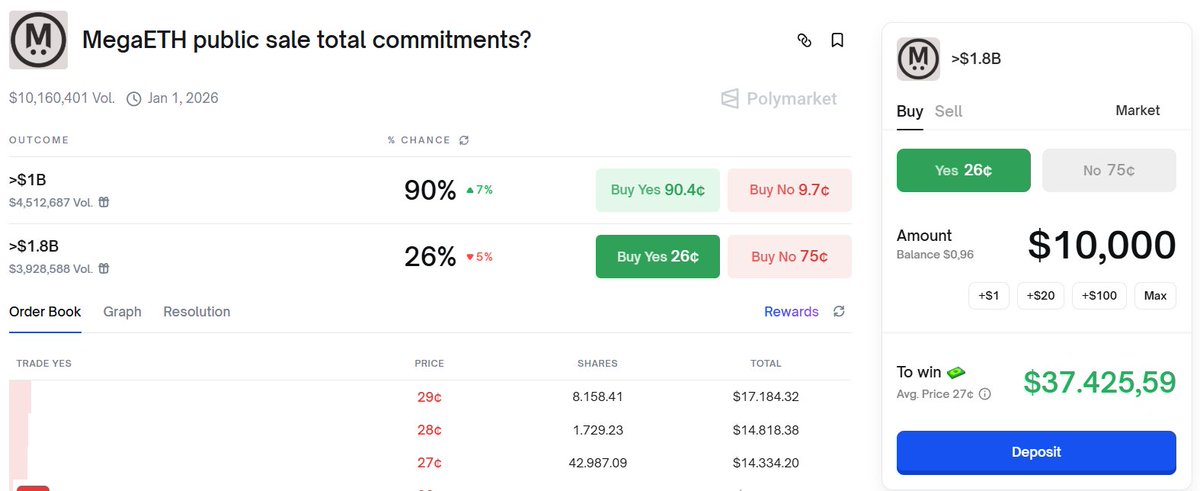1200x491 pixels.
Task: Buy Yes at 26¢ for >$1.8B
Action: click(x=657, y=256)
